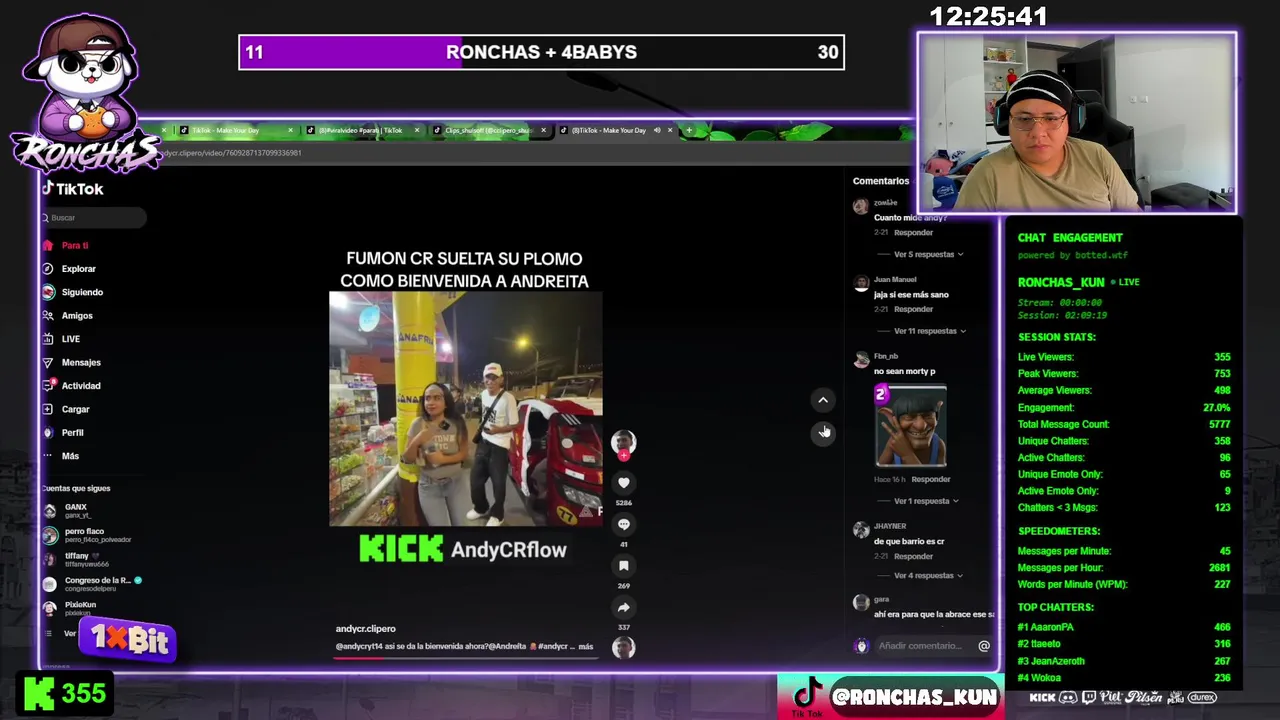
Task: Open the andycr.clipero creator profile link
Action: (x=365, y=629)
